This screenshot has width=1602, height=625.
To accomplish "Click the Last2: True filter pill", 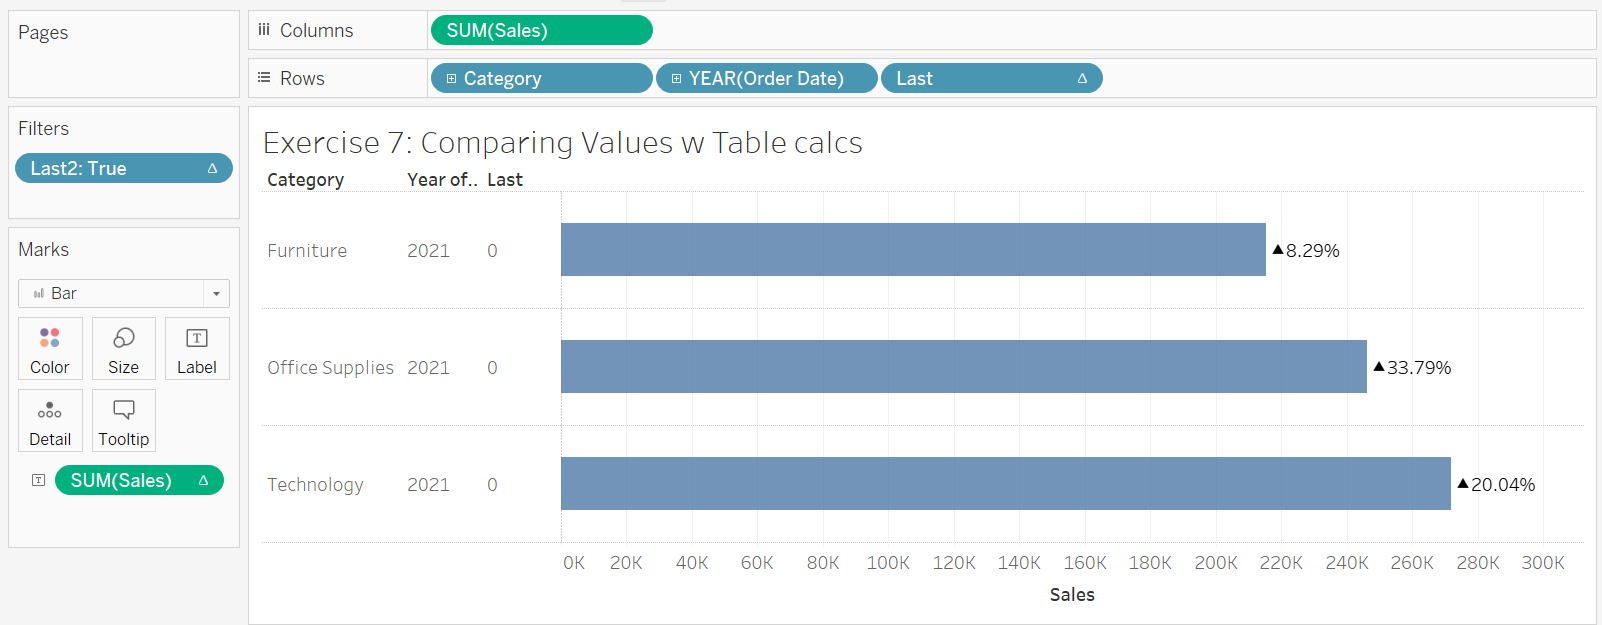I will point(123,168).
